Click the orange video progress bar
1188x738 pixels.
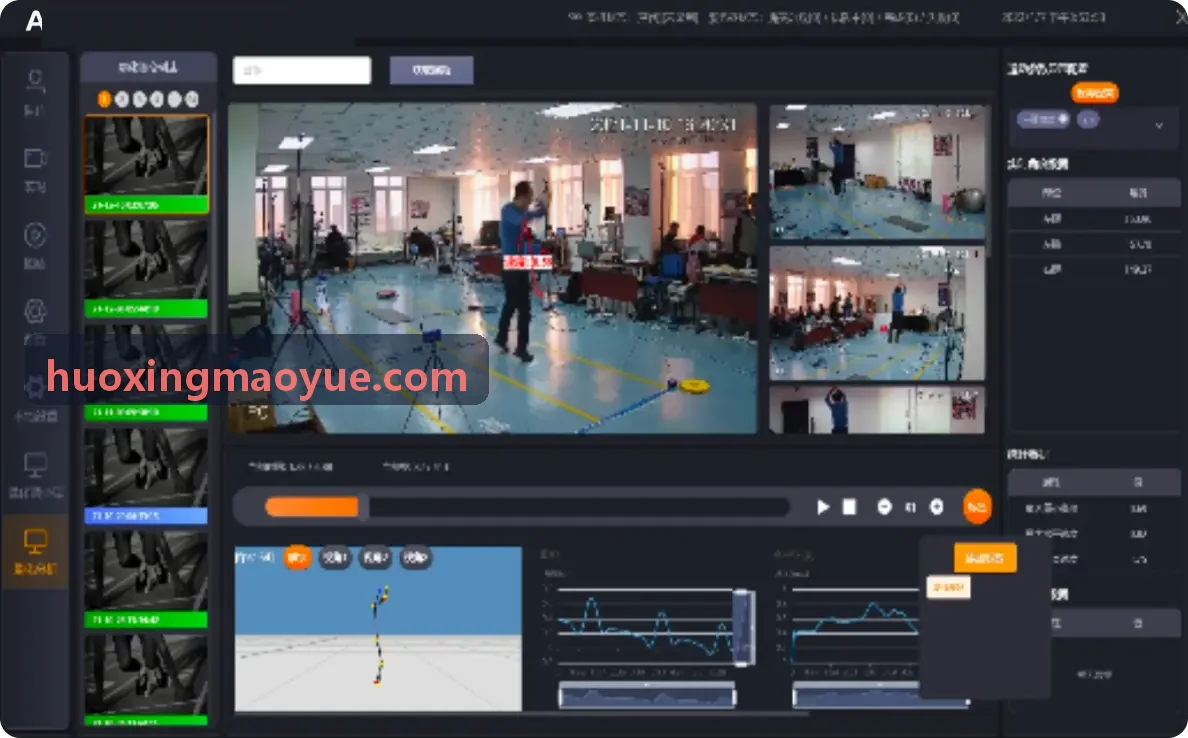(x=311, y=507)
